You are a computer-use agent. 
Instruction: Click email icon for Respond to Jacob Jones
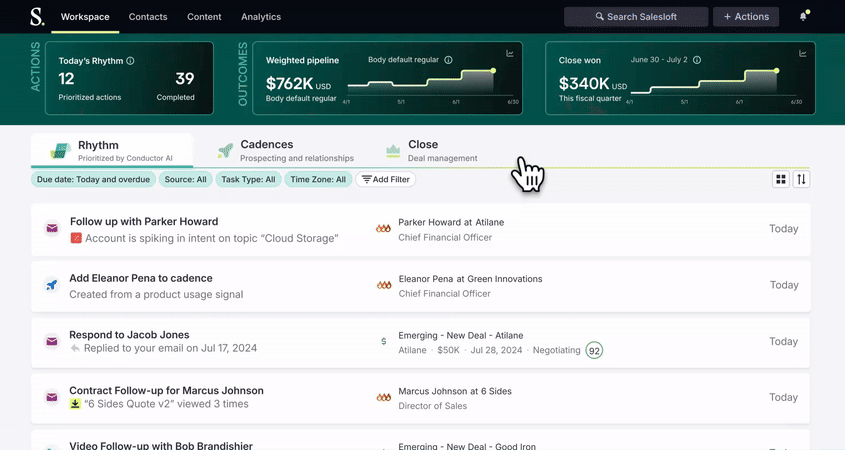tap(52, 341)
